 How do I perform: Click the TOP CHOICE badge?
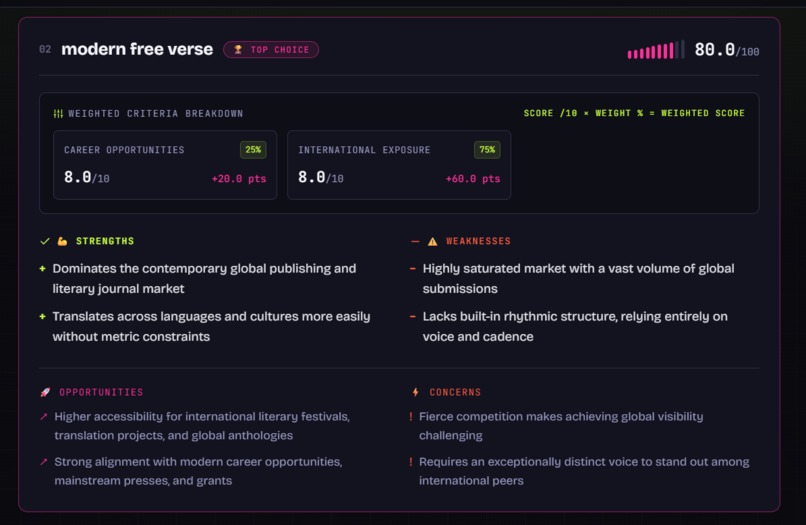(271, 49)
